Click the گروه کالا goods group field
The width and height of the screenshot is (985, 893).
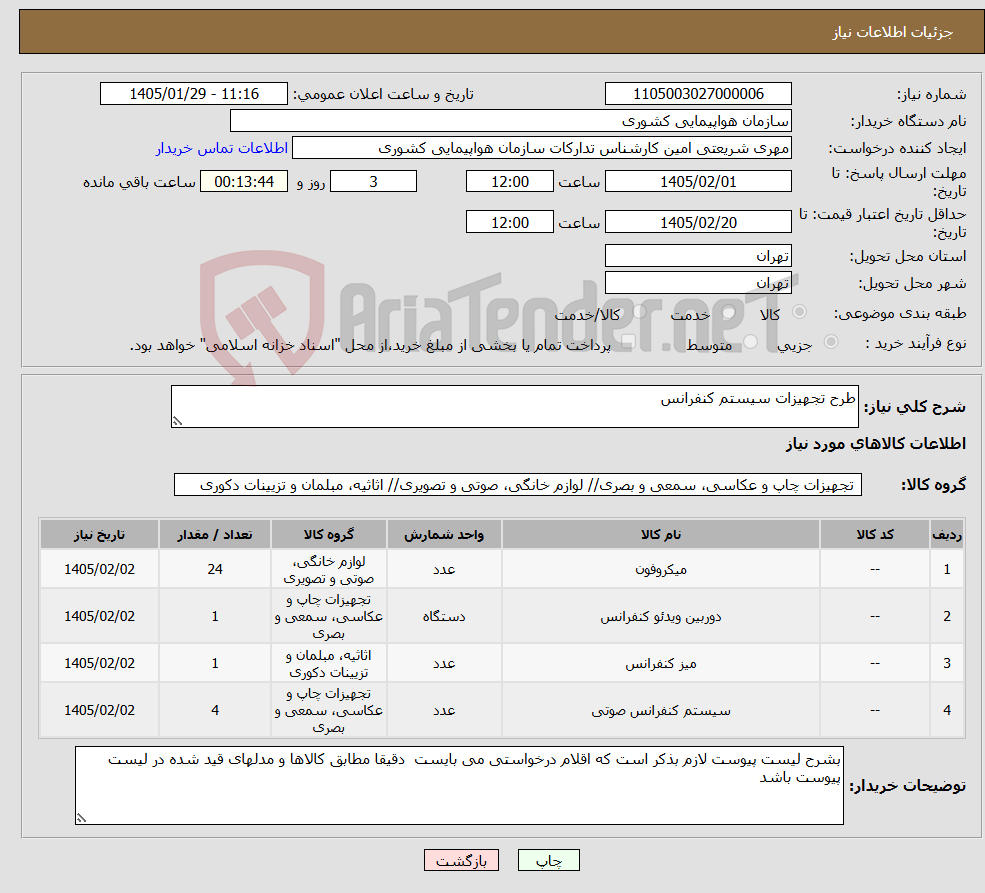(x=518, y=485)
